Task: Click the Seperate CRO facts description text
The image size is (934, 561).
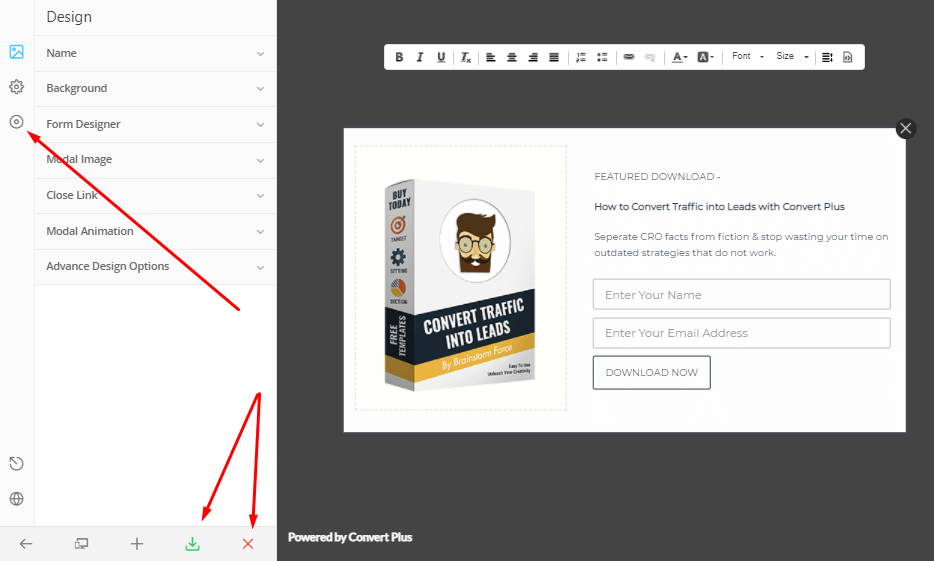Action: pyautogui.click(x=741, y=244)
